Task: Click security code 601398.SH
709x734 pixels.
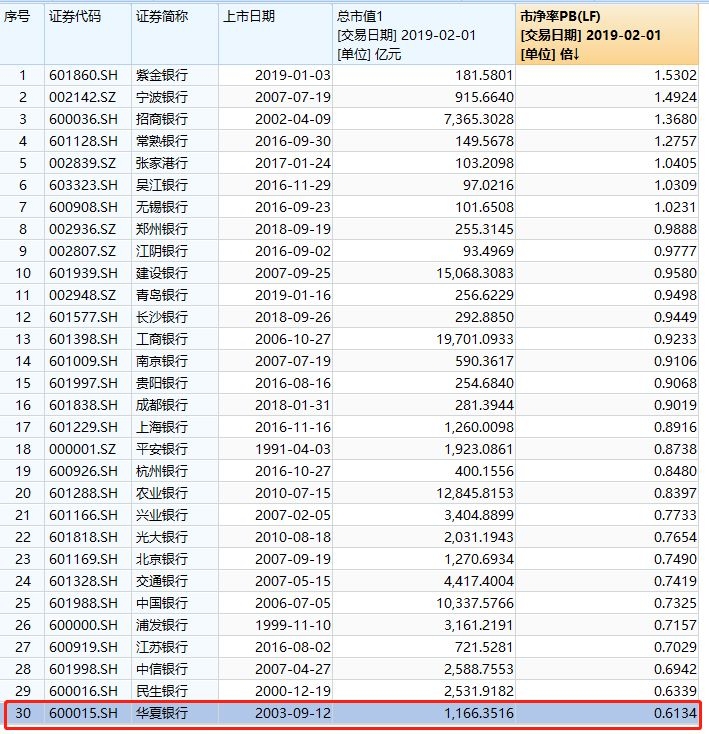Action: [83, 339]
